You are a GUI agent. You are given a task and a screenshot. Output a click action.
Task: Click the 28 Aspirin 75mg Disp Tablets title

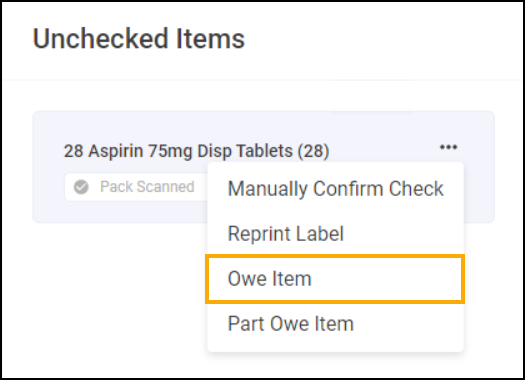point(197,151)
